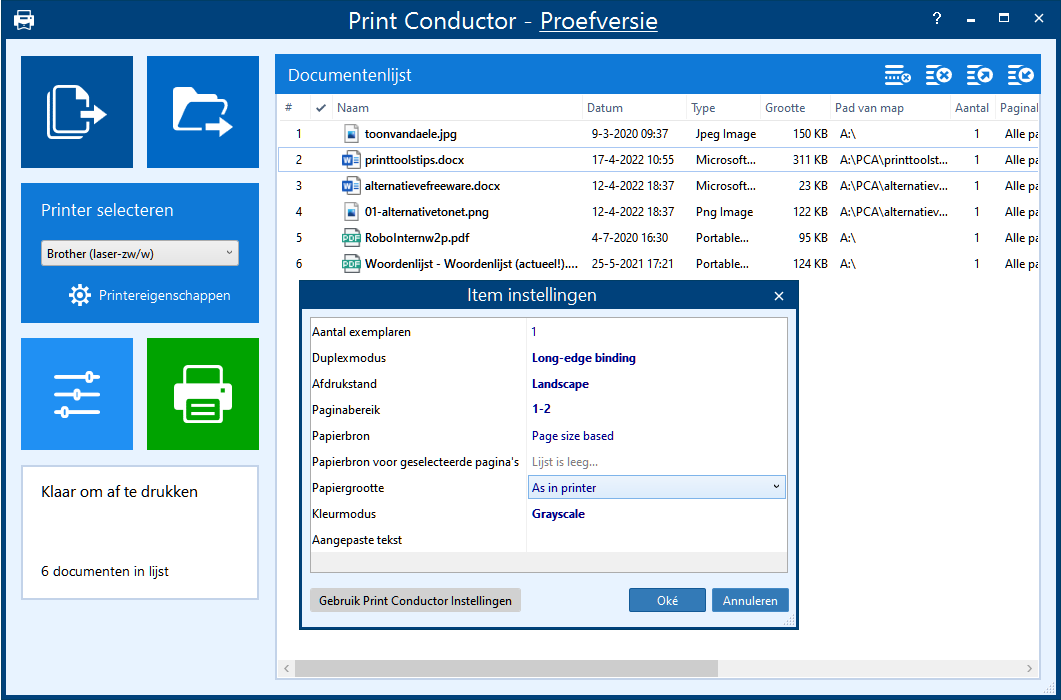Close the Item instellingen dialog
Screen dimensions: 1061x700
point(779,296)
